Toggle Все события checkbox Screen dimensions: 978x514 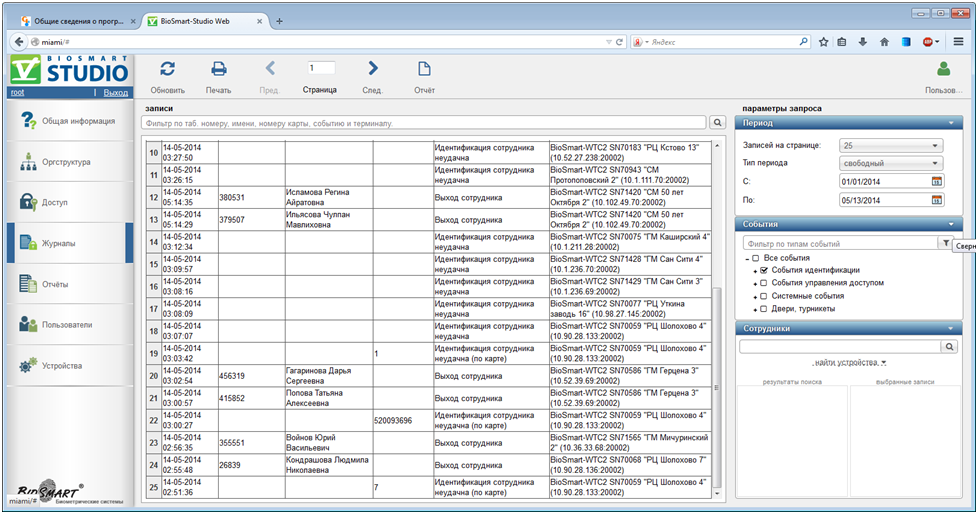[755, 258]
